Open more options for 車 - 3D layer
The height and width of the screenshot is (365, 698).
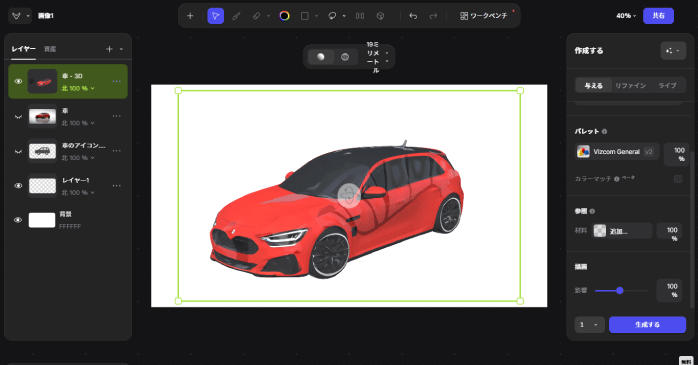pyautogui.click(x=117, y=81)
